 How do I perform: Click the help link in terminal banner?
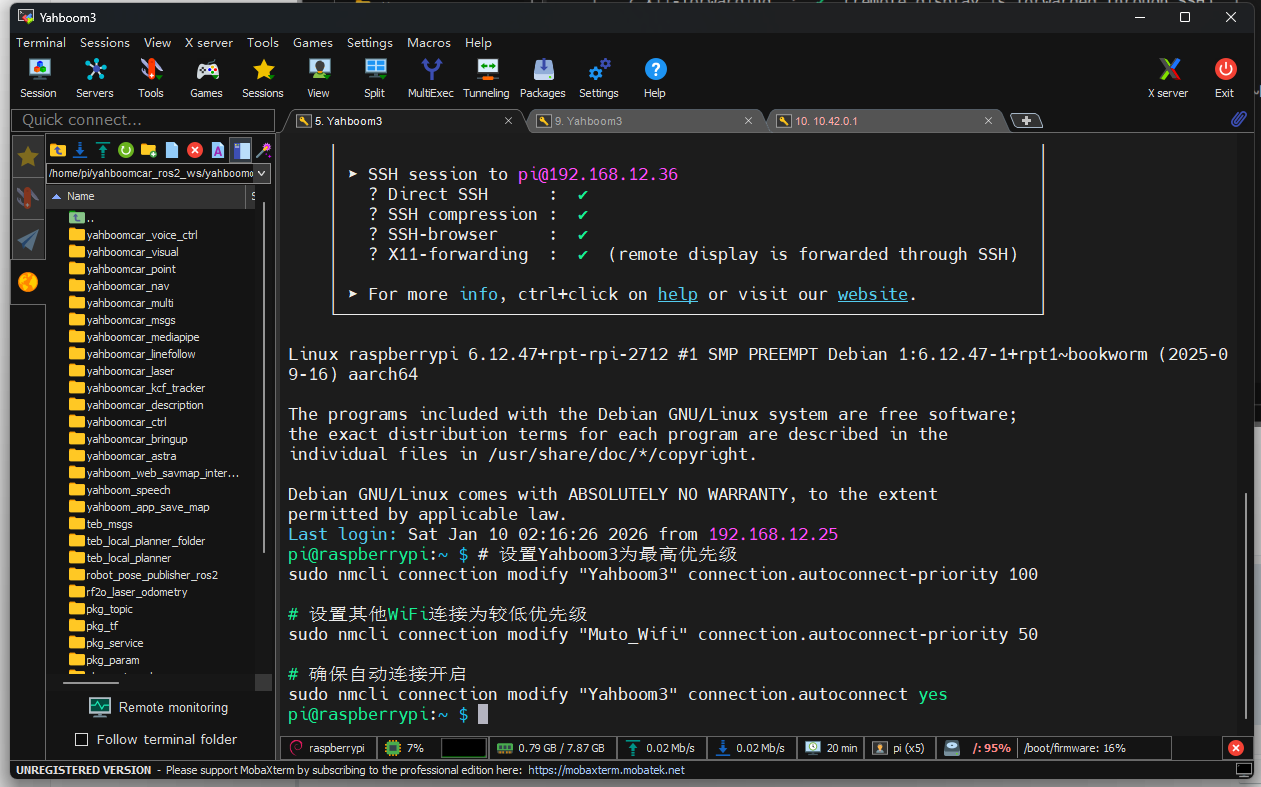coord(677,295)
